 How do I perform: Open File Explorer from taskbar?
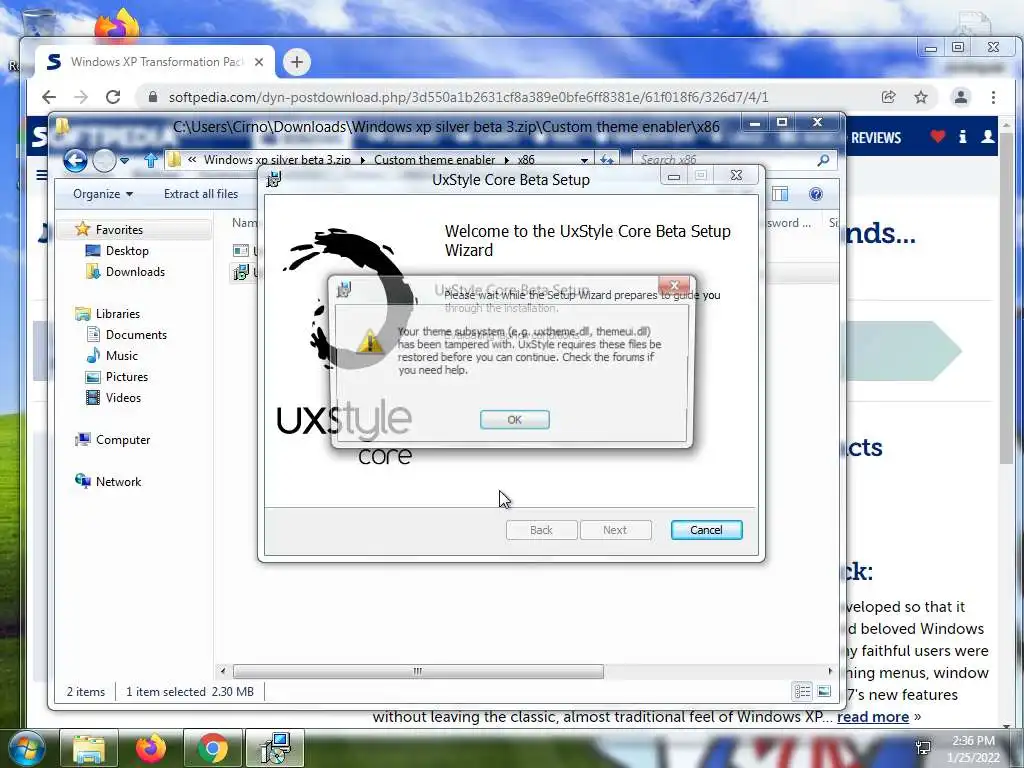coord(89,748)
